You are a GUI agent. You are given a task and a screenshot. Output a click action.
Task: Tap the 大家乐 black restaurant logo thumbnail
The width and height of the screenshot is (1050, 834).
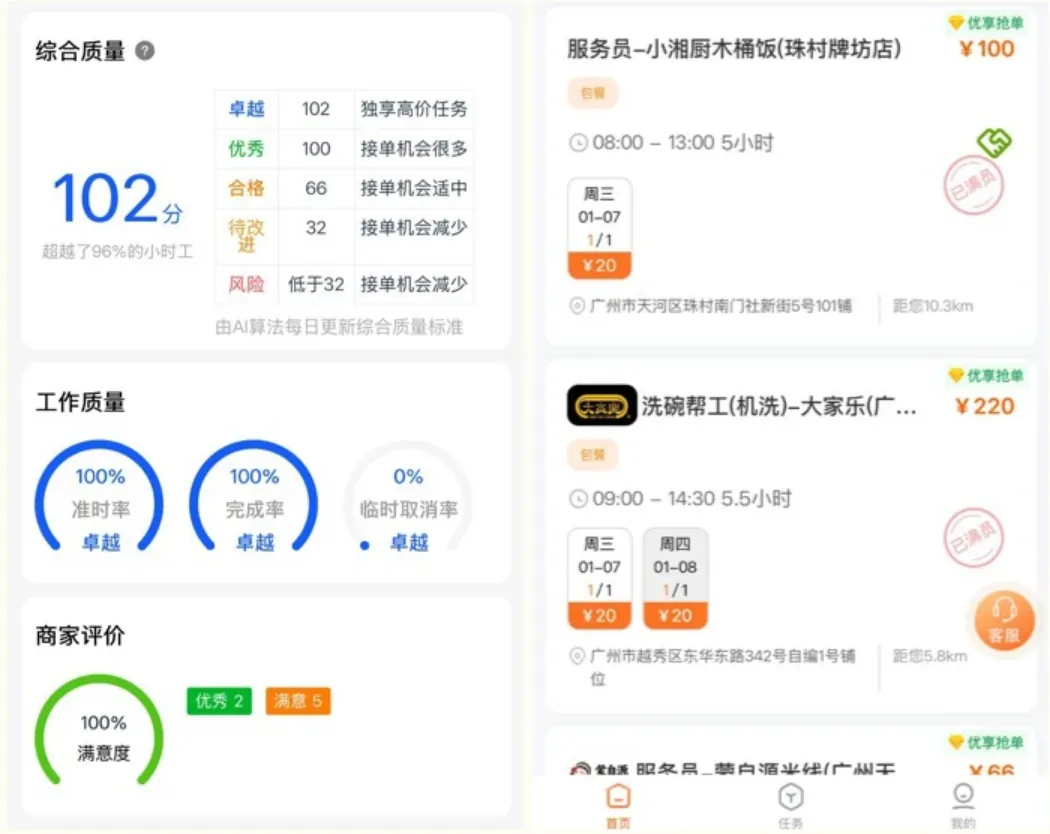(x=601, y=406)
